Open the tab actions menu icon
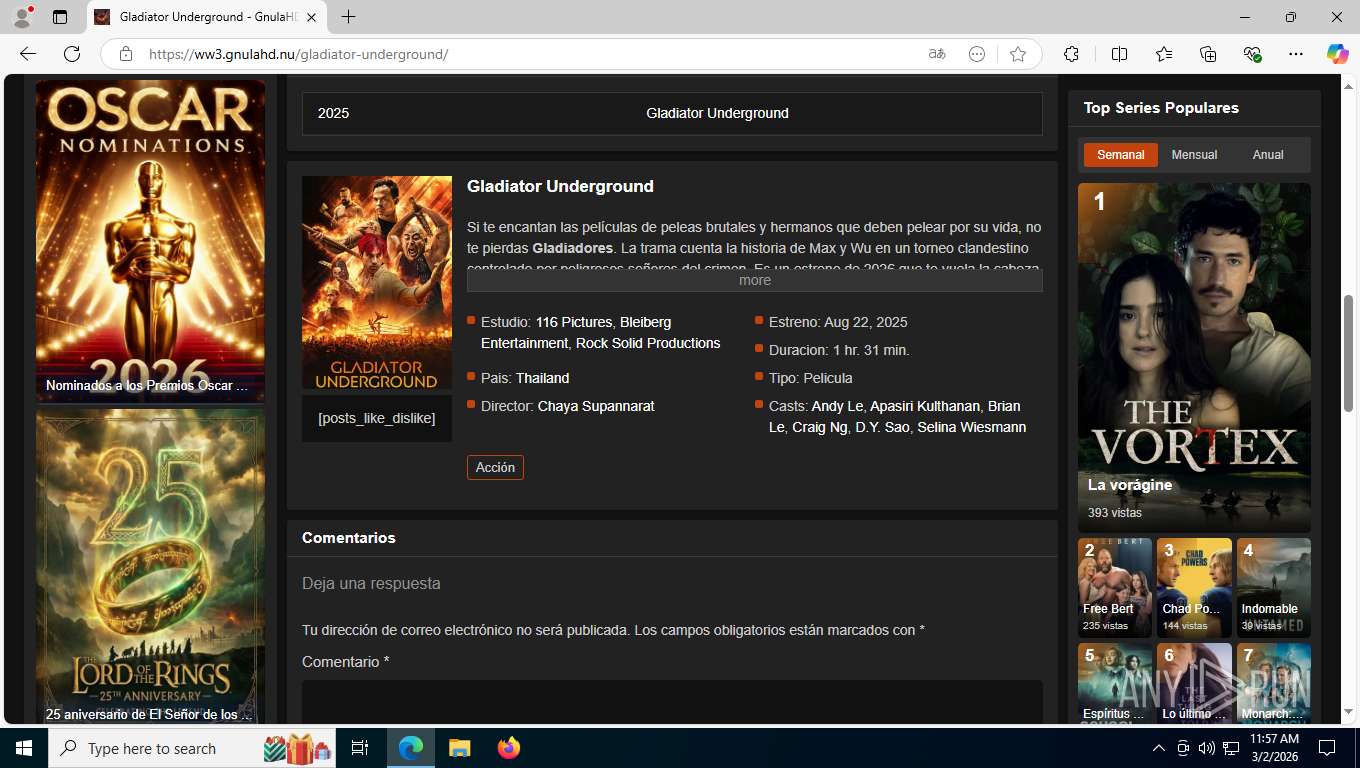This screenshot has height=768, width=1360. point(60,17)
